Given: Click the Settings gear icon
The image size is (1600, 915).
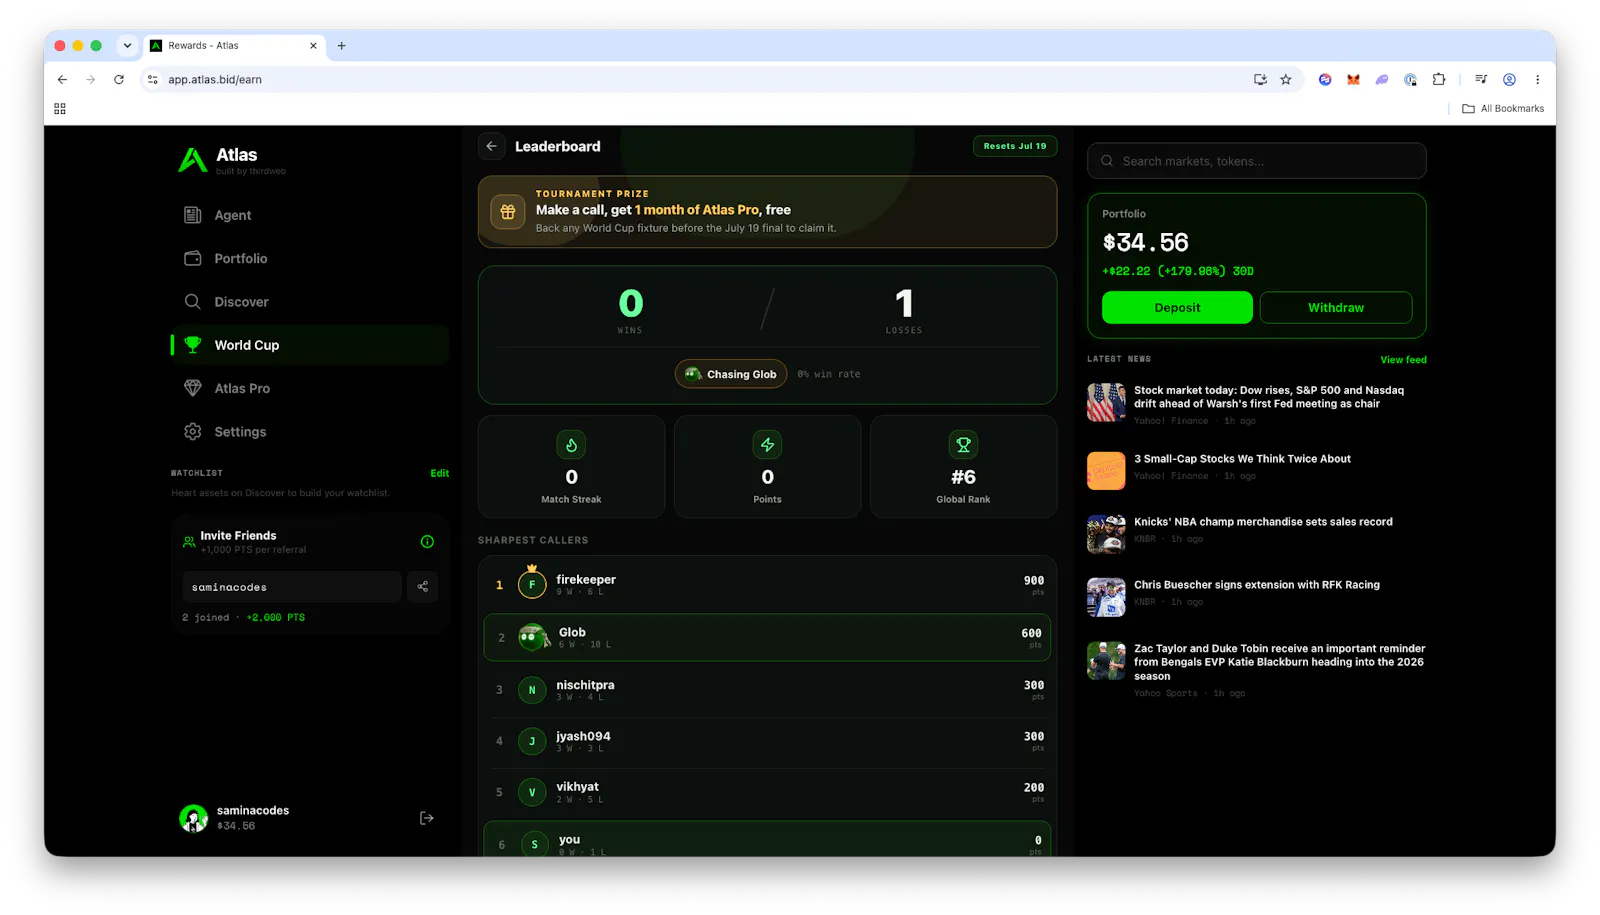Looking at the screenshot, I should 193,432.
